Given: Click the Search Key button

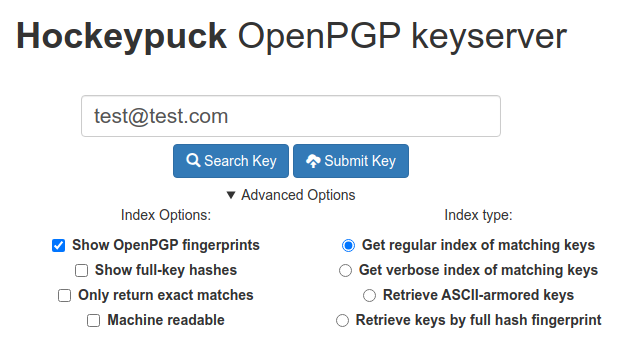Looking at the screenshot, I should tap(231, 161).
